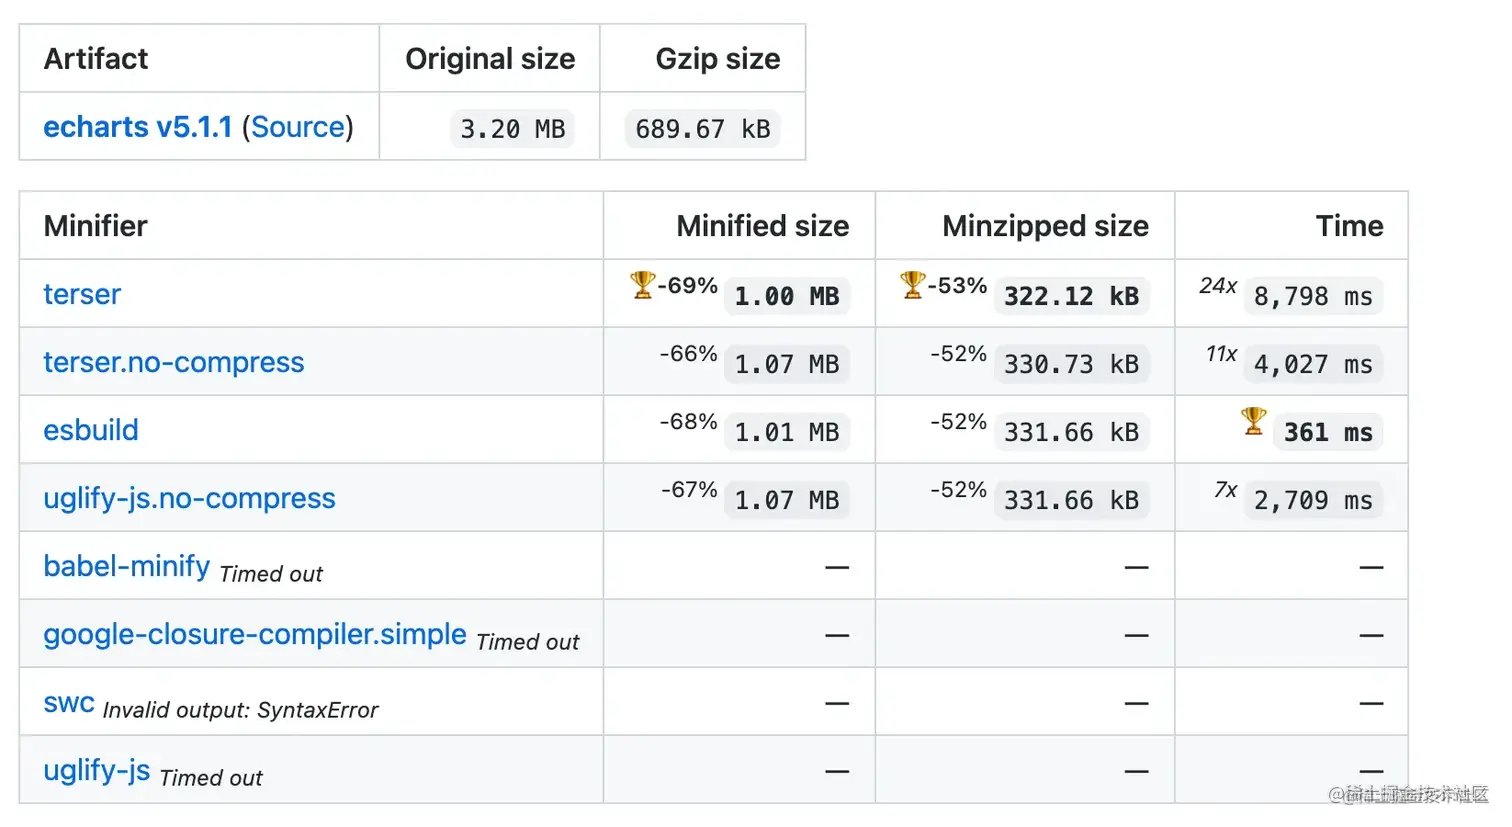Viewport: 1512px width, 827px height.
Task: Follow the terser.no-compress link
Action: pyautogui.click(x=173, y=362)
